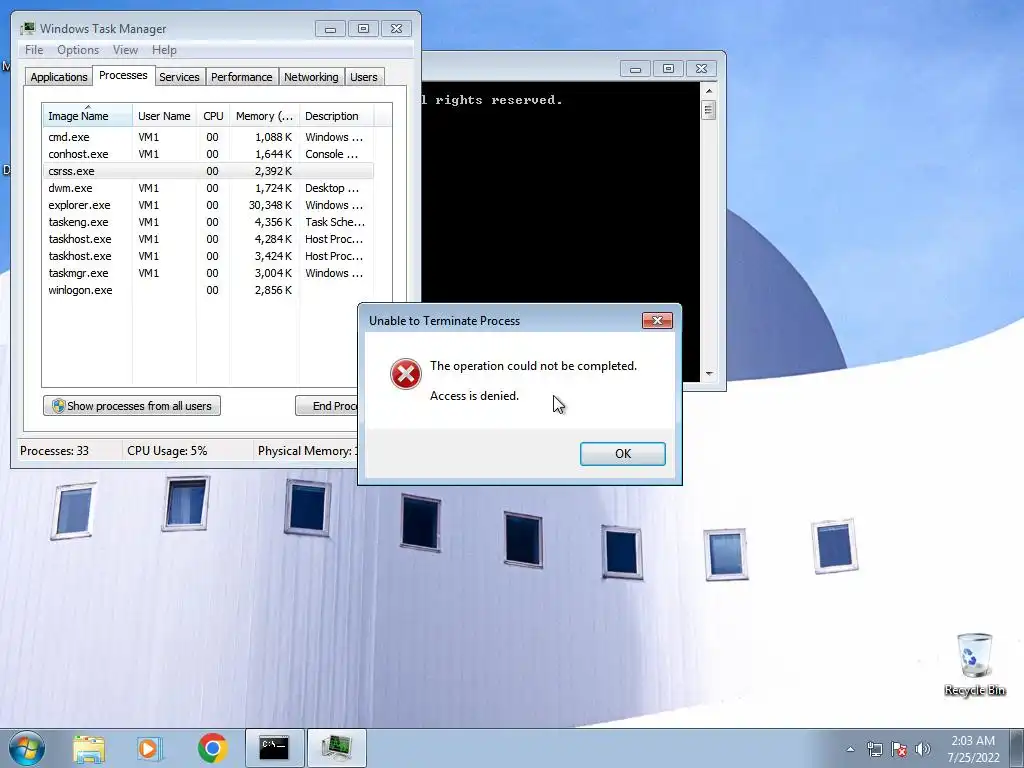Click the command prompt scrollbar thumb
The image size is (1024, 768).
pyautogui.click(x=709, y=110)
